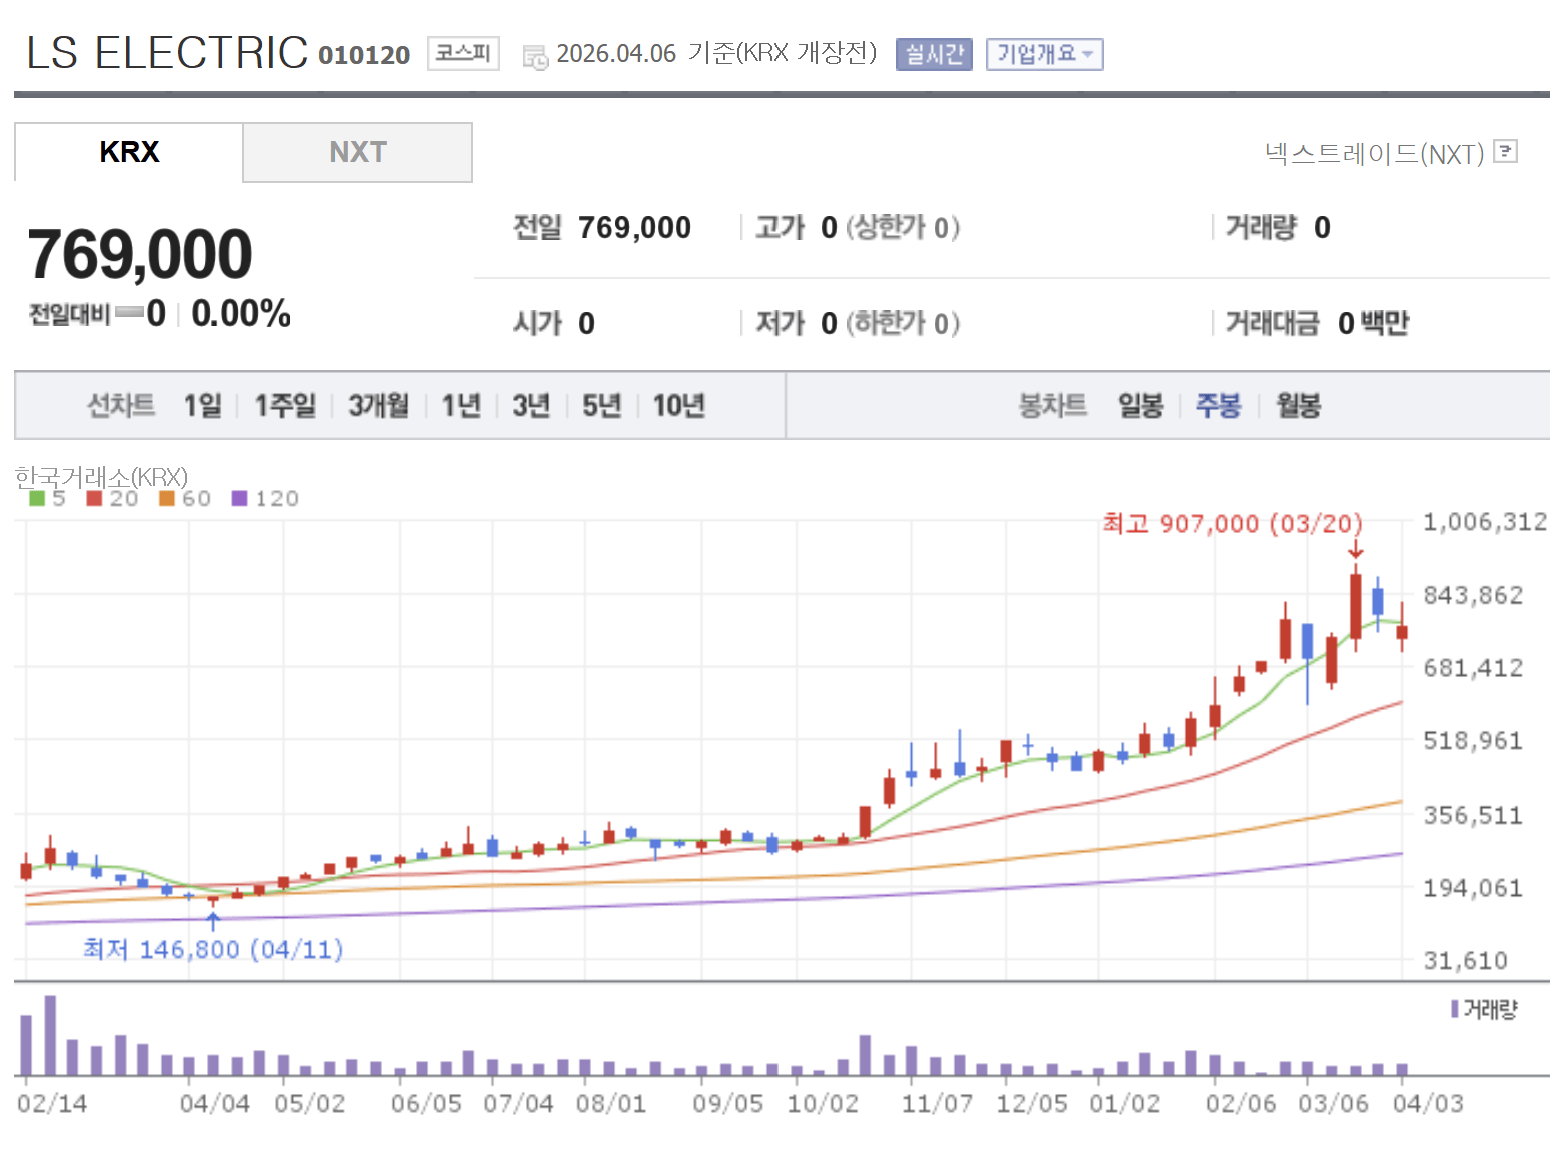Click the 최저 146,800 (04/11) annotation
This screenshot has height=1156, width=1550.
[x=213, y=948]
